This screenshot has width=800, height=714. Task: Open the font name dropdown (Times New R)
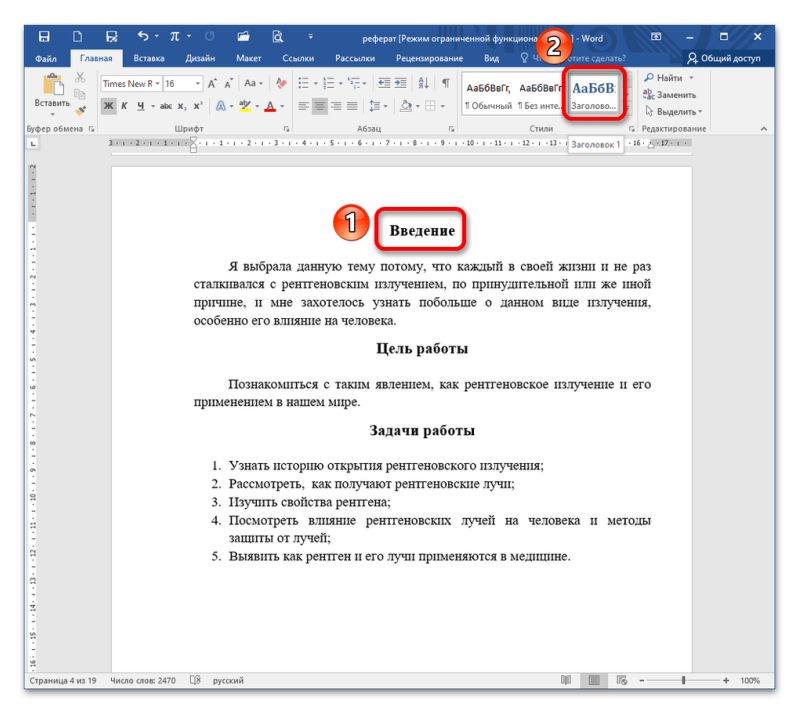(x=158, y=84)
